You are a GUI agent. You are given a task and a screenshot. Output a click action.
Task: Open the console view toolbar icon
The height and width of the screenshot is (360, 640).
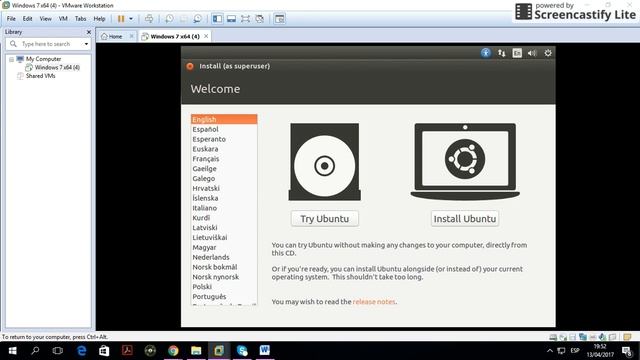tap(280, 19)
